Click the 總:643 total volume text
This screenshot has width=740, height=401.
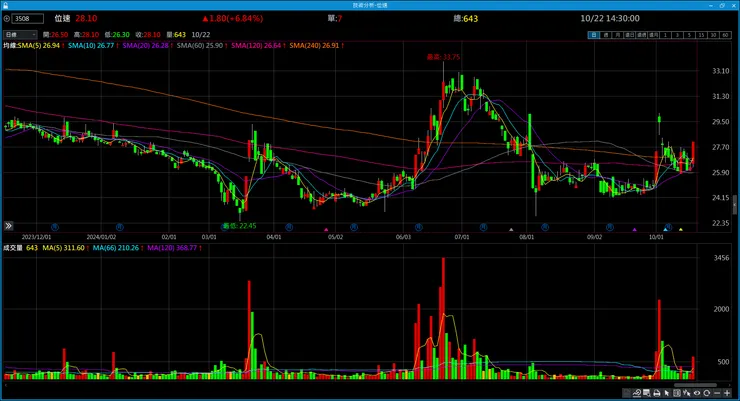pos(466,18)
